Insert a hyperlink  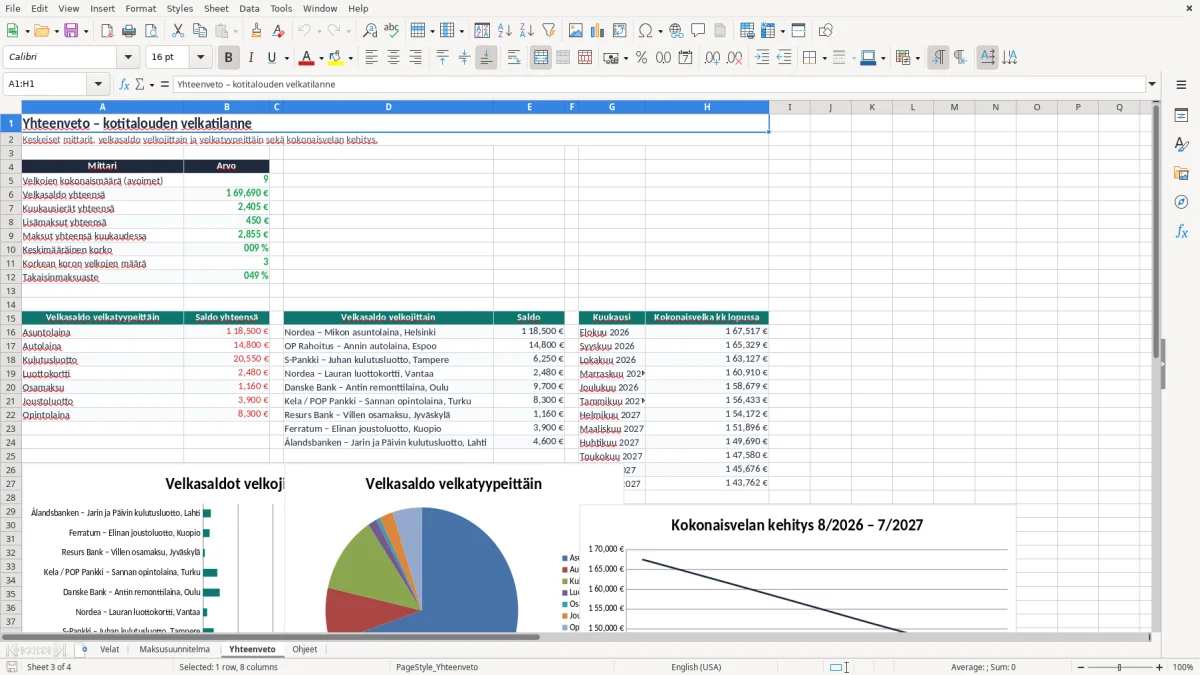676,31
